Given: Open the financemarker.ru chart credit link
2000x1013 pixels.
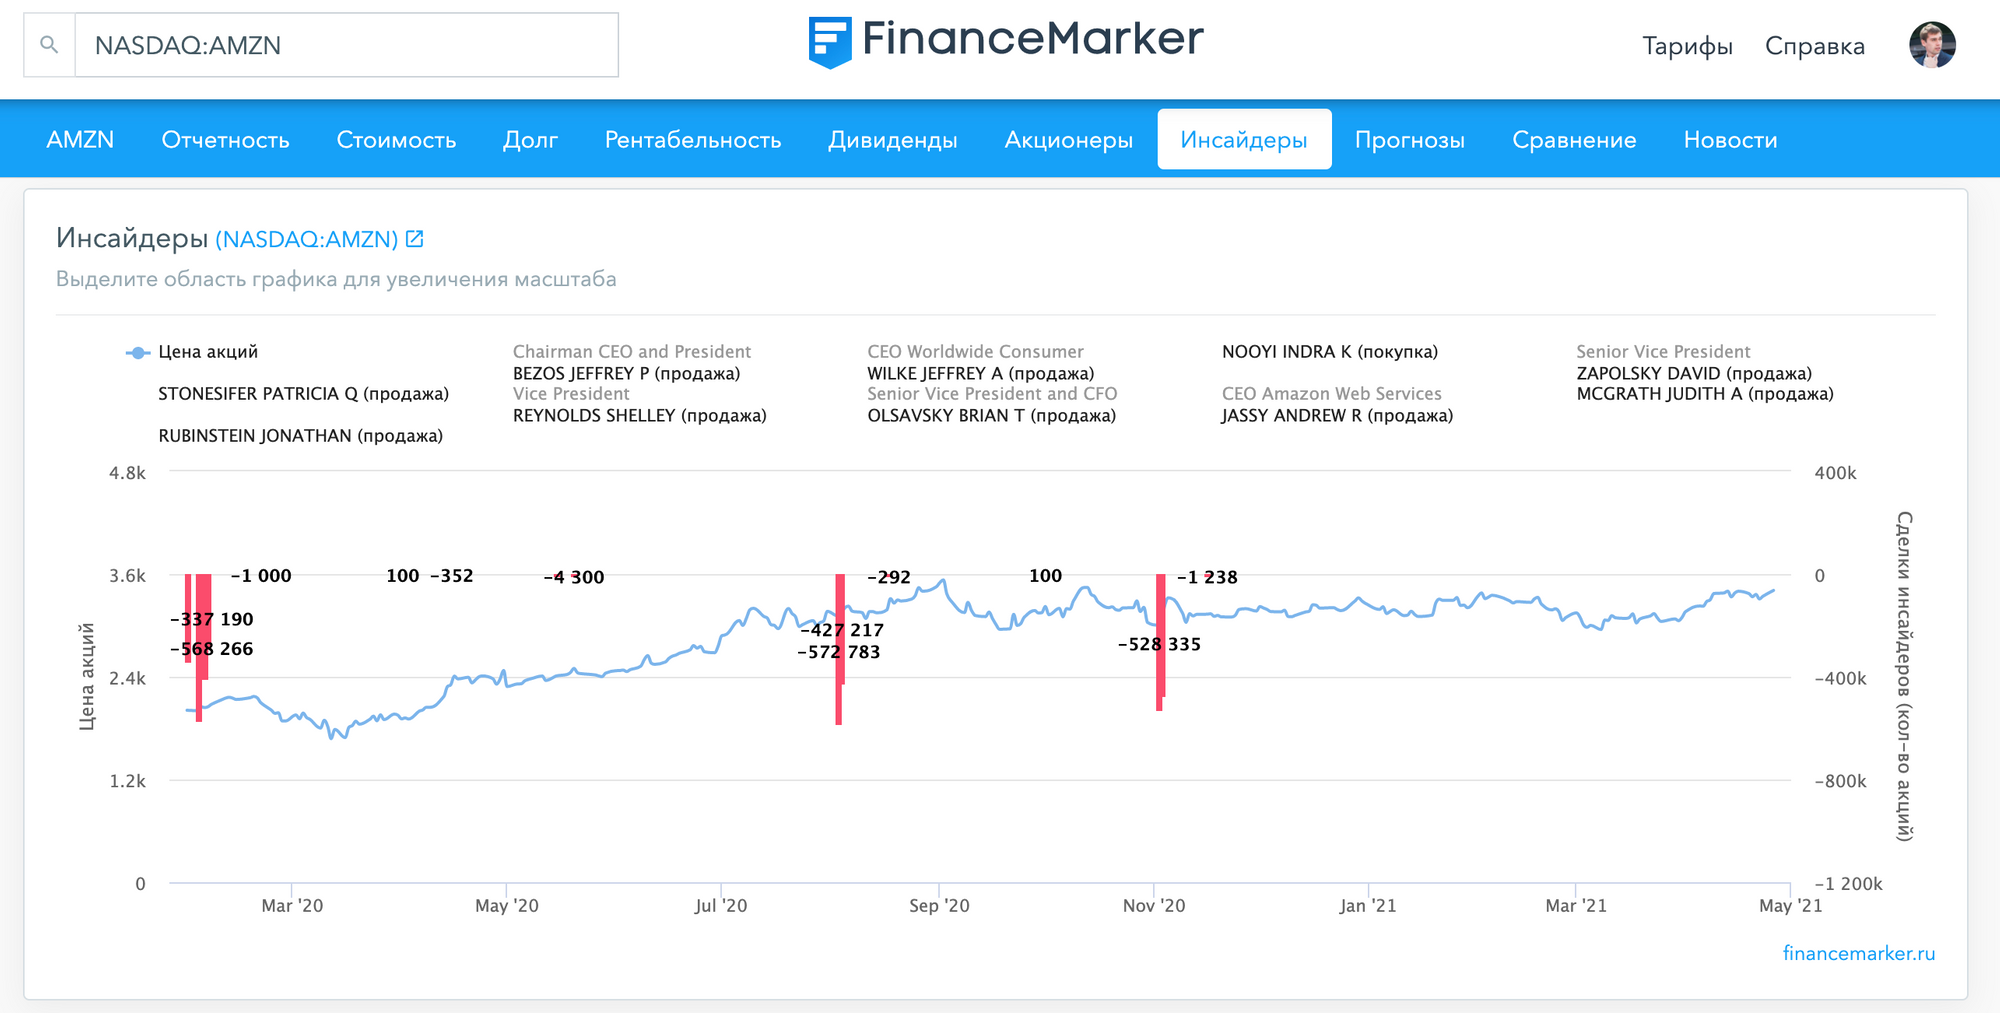Looking at the screenshot, I should tap(1859, 953).
